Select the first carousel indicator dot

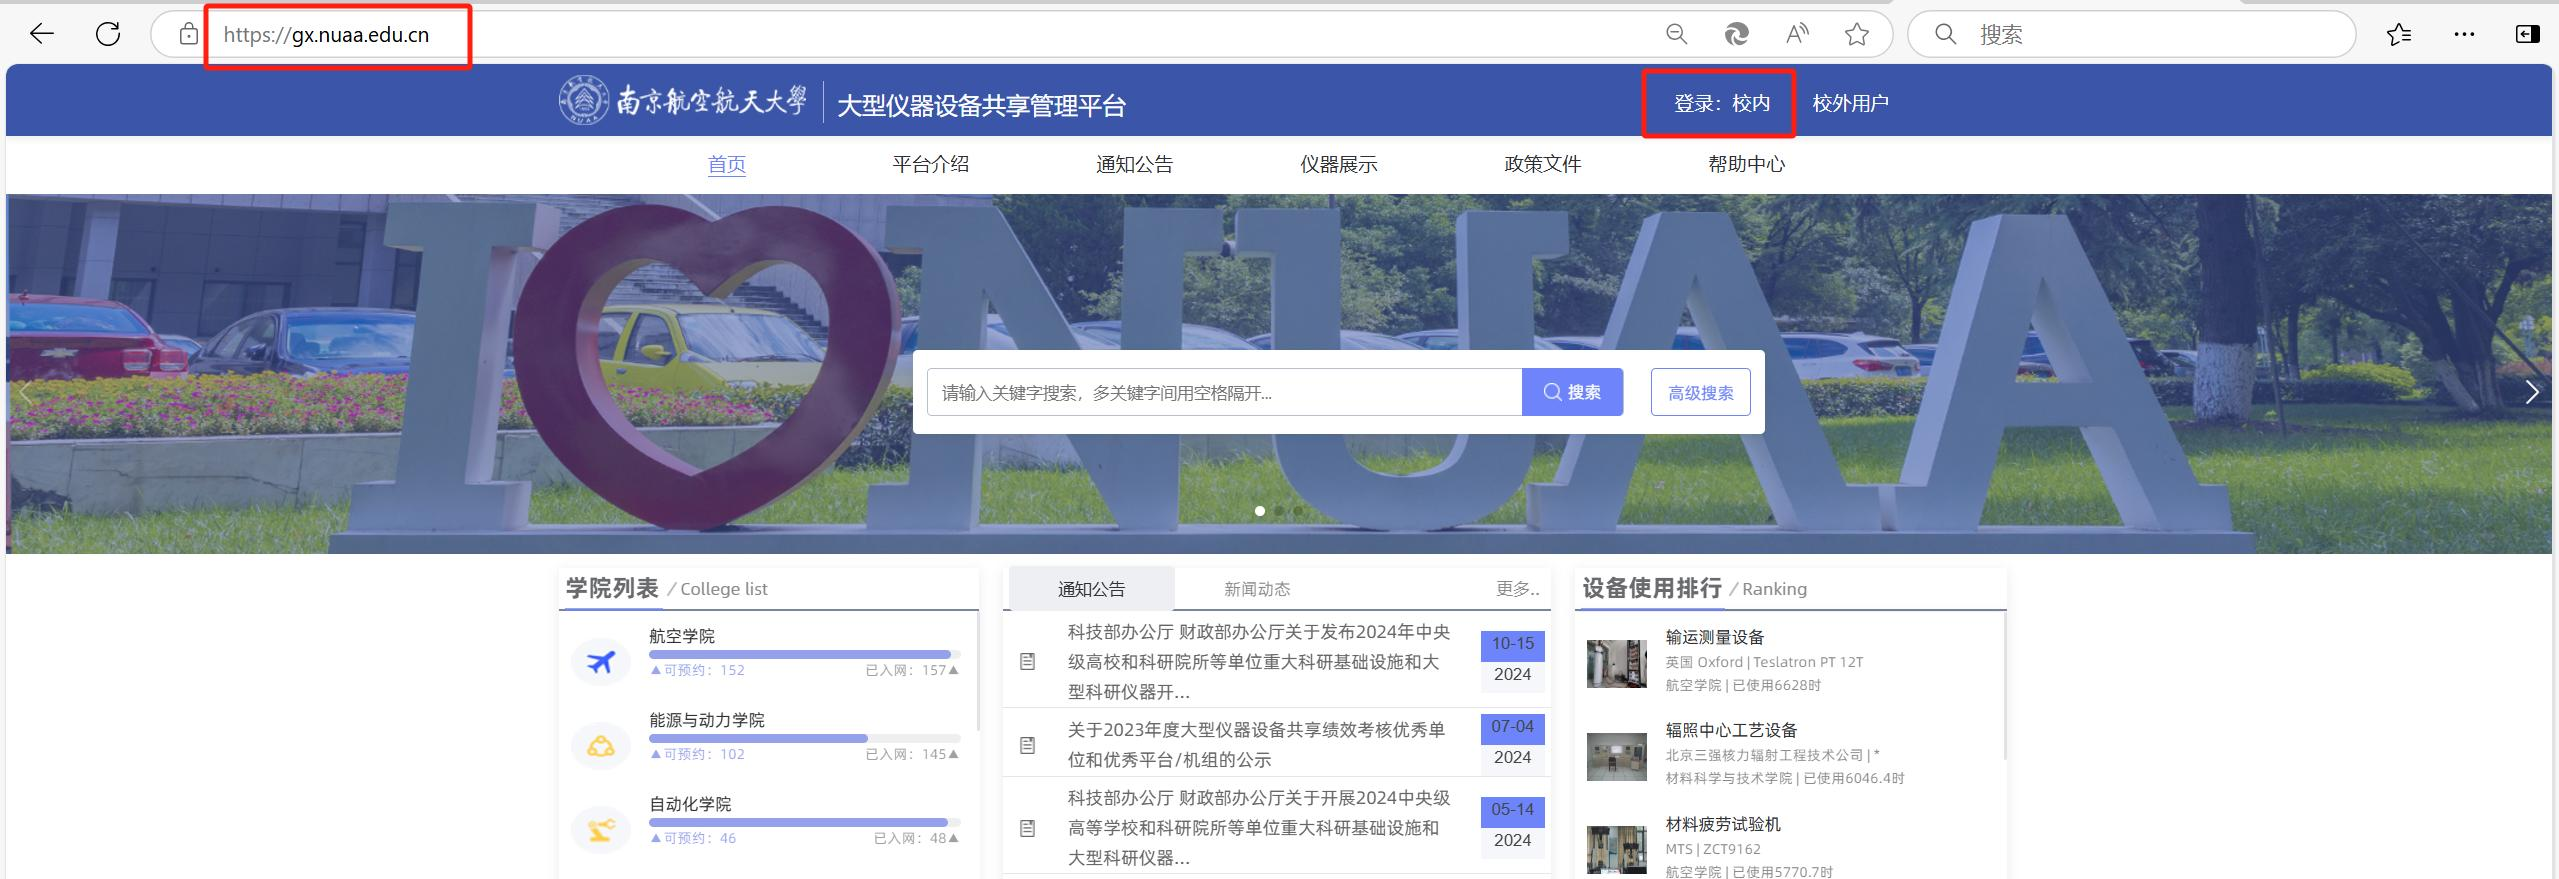(x=1260, y=511)
